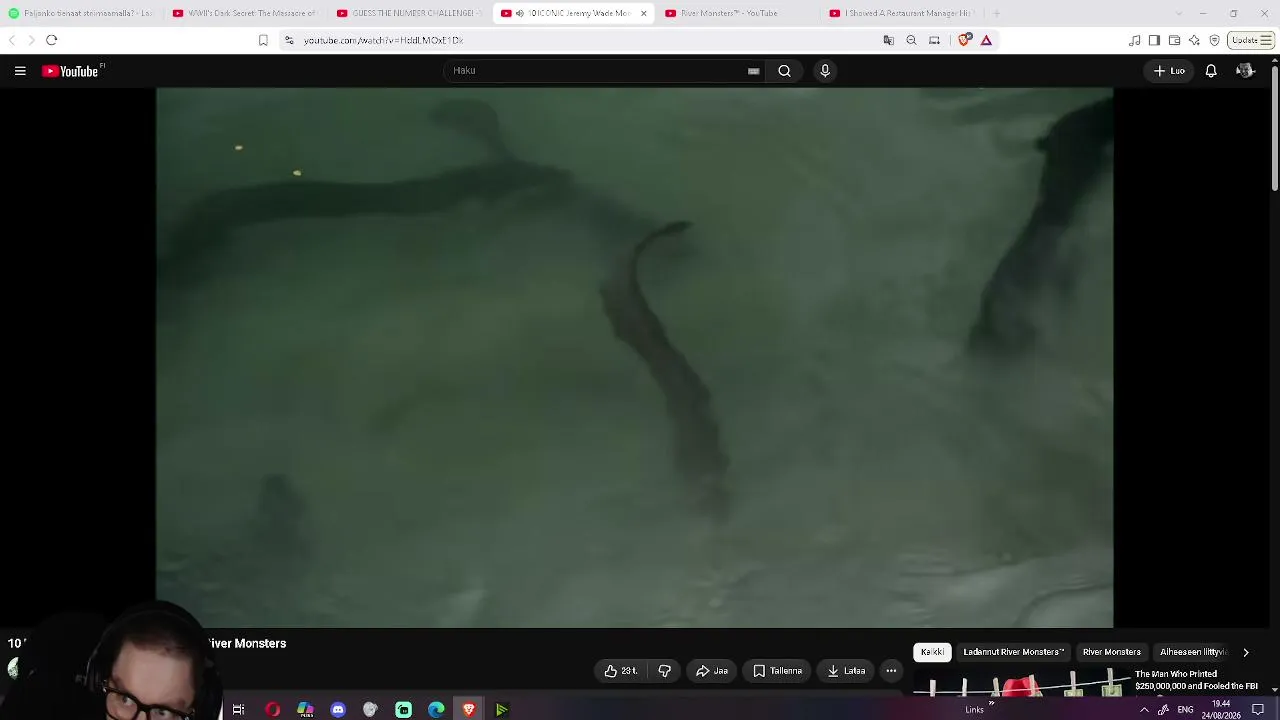
Task: Open the browser main menu
Action: tap(1266, 40)
